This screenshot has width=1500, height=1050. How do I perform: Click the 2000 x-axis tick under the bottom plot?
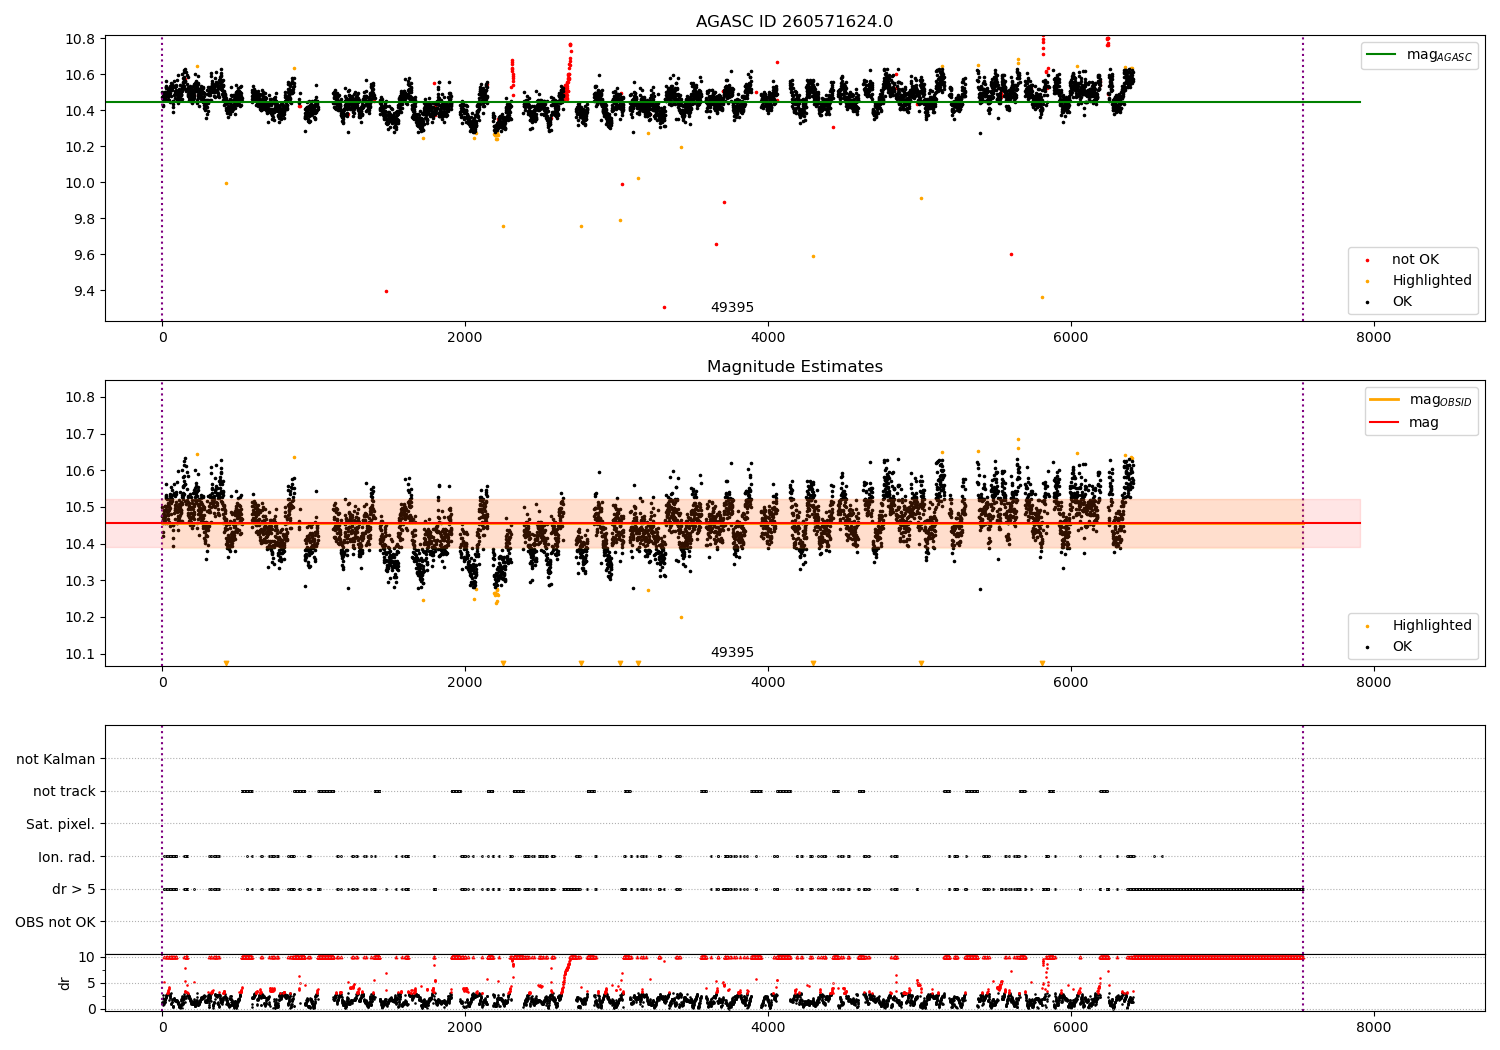pyautogui.click(x=465, y=1028)
